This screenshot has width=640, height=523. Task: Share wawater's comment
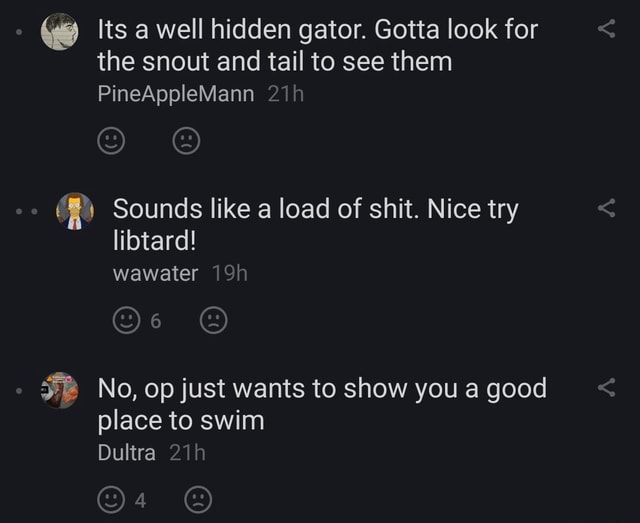tap(605, 209)
